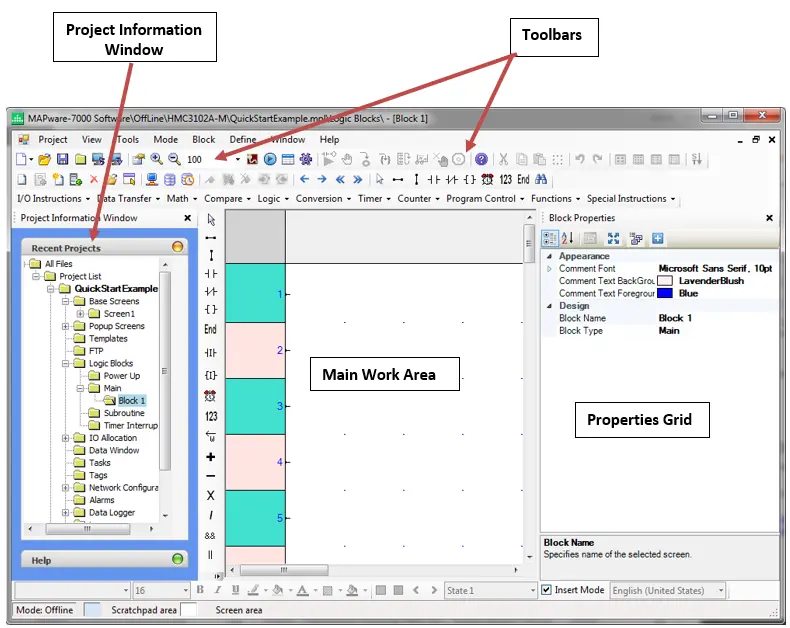Image resolution: width=790 pixels, height=628 pixels.
Task: Click the alphabetical sort icon in Block Properties
Action: [568, 238]
